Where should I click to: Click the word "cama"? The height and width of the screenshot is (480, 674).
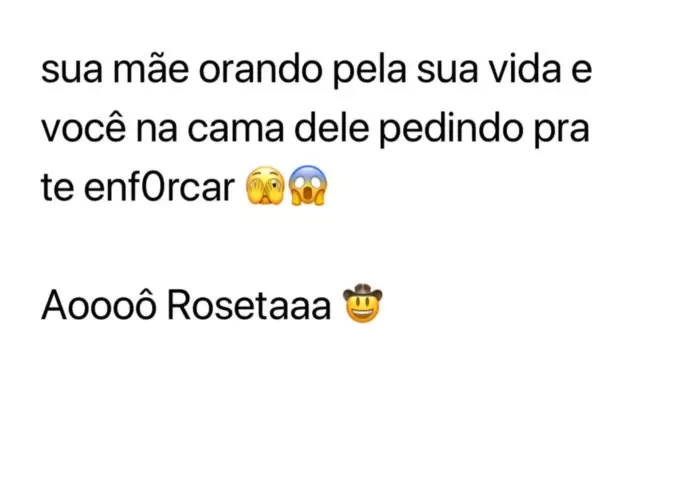click(236, 130)
